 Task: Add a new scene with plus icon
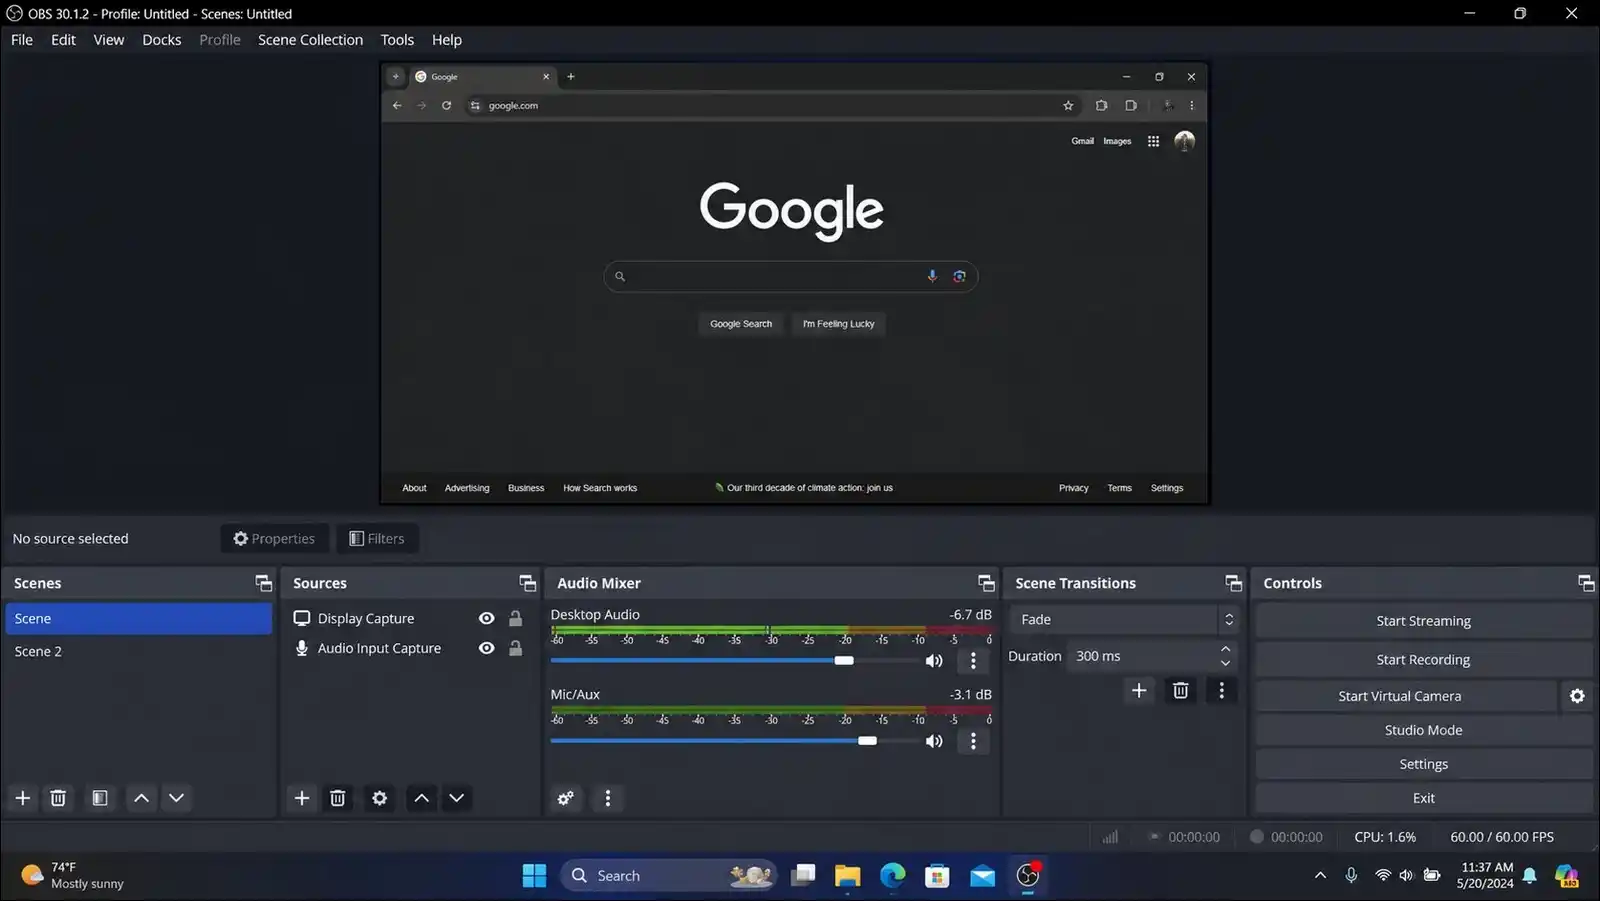[x=23, y=798]
